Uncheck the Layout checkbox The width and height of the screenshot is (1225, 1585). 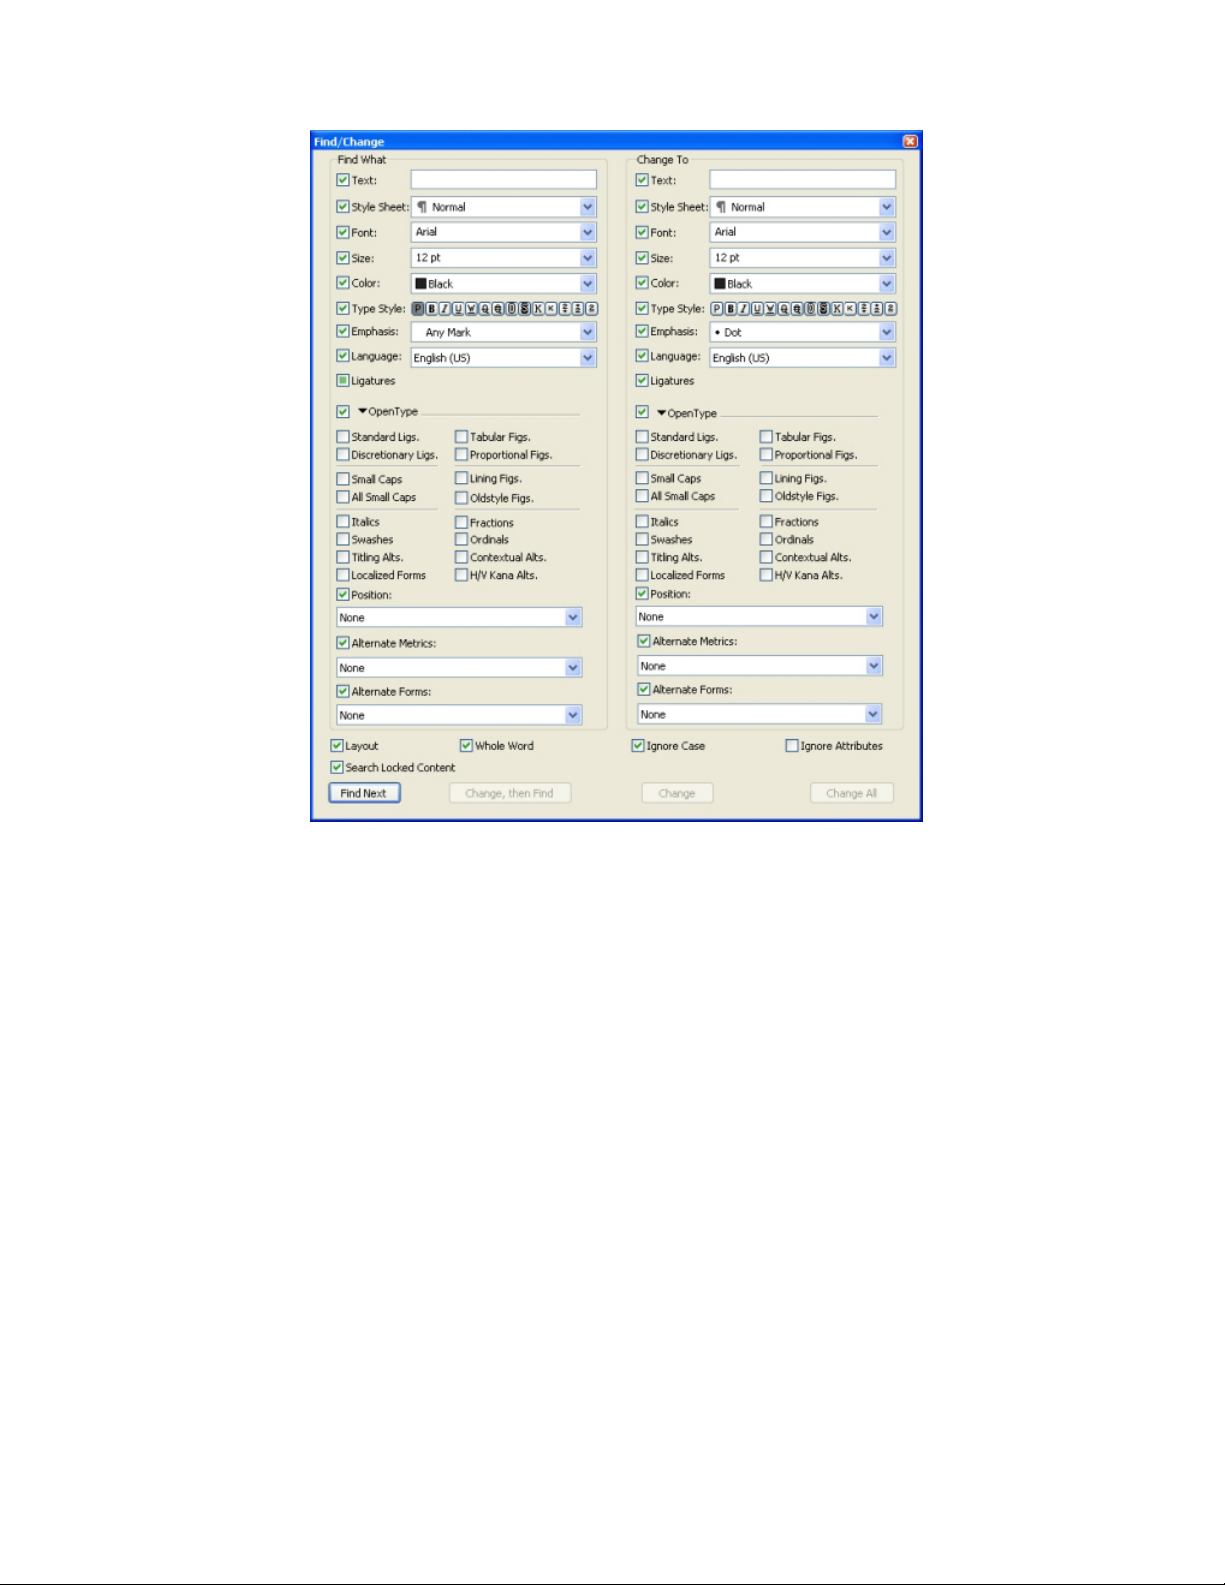coord(337,746)
